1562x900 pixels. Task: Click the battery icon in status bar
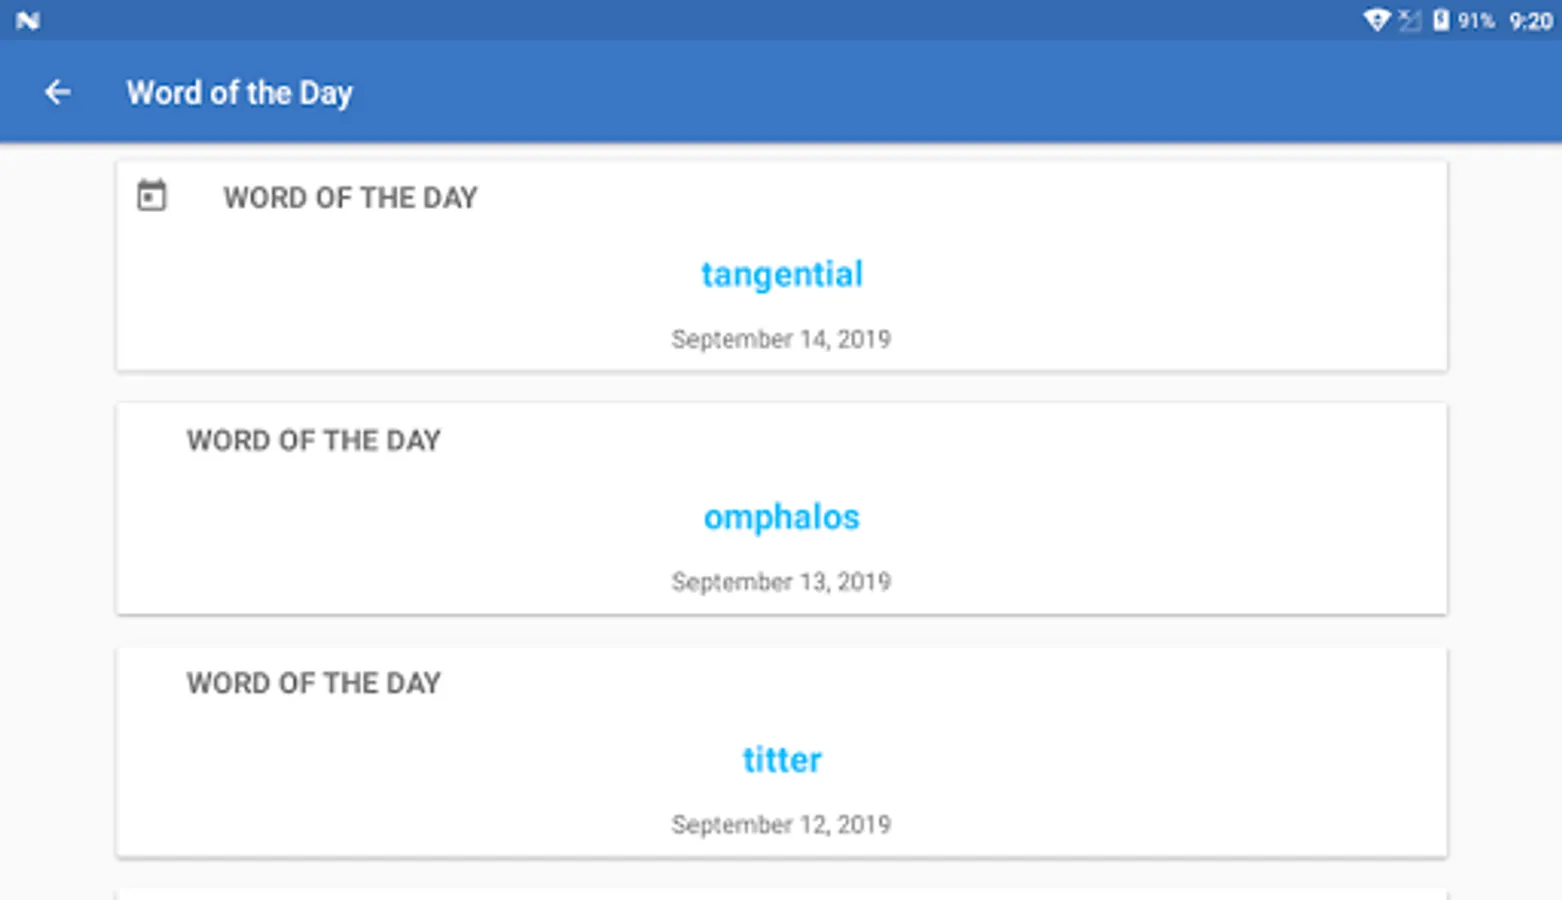point(1441,20)
